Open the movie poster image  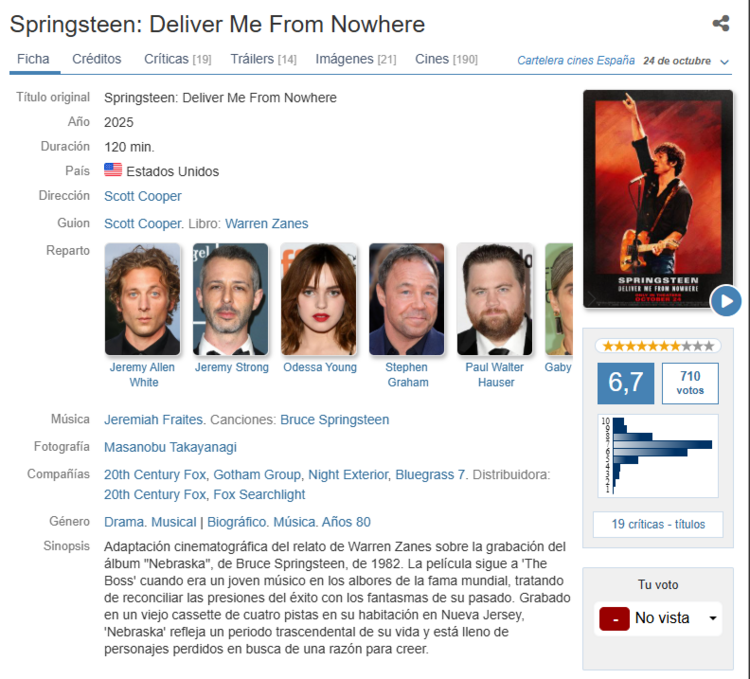click(x=658, y=199)
